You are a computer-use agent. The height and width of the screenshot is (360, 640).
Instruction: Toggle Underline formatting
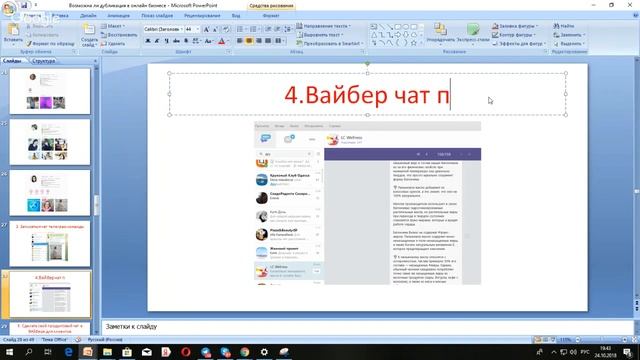167,41
